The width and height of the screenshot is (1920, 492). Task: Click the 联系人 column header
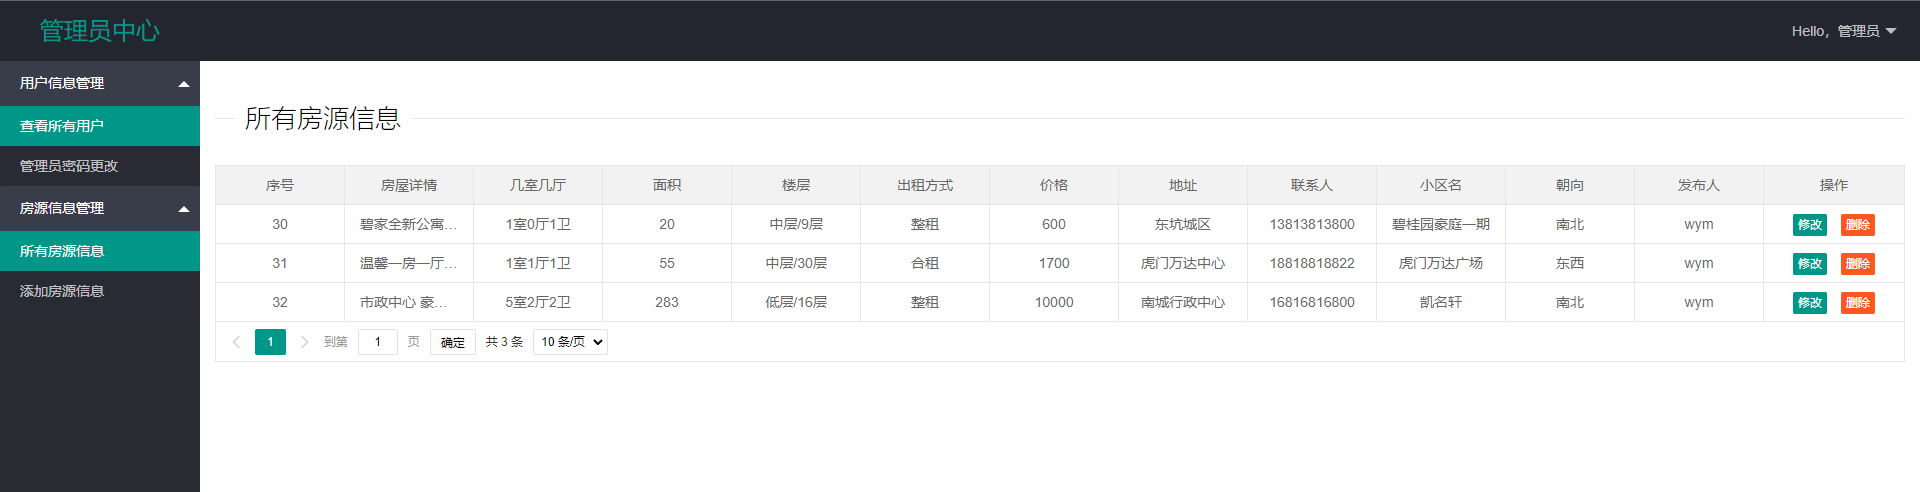[1312, 185]
